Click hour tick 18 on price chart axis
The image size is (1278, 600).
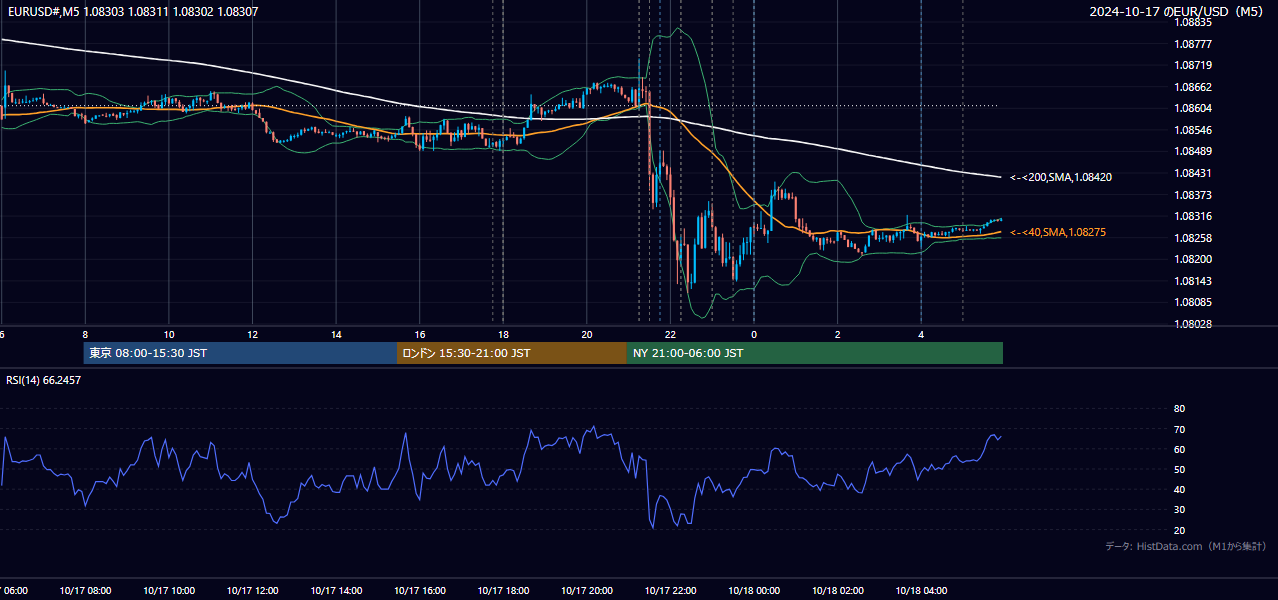point(503,335)
